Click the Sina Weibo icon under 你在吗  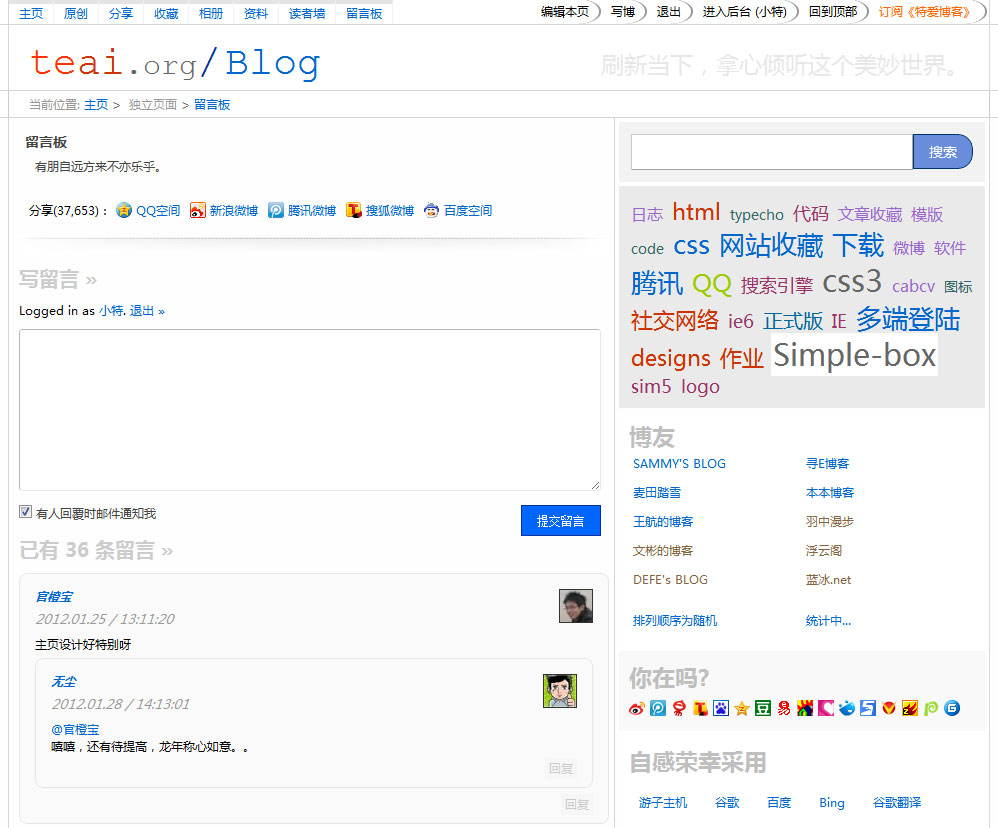(637, 708)
